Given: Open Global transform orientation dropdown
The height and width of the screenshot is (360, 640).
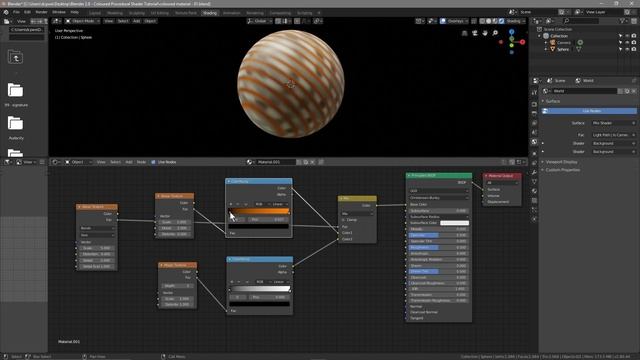Looking at the screenshot, I should pos(260,21).
